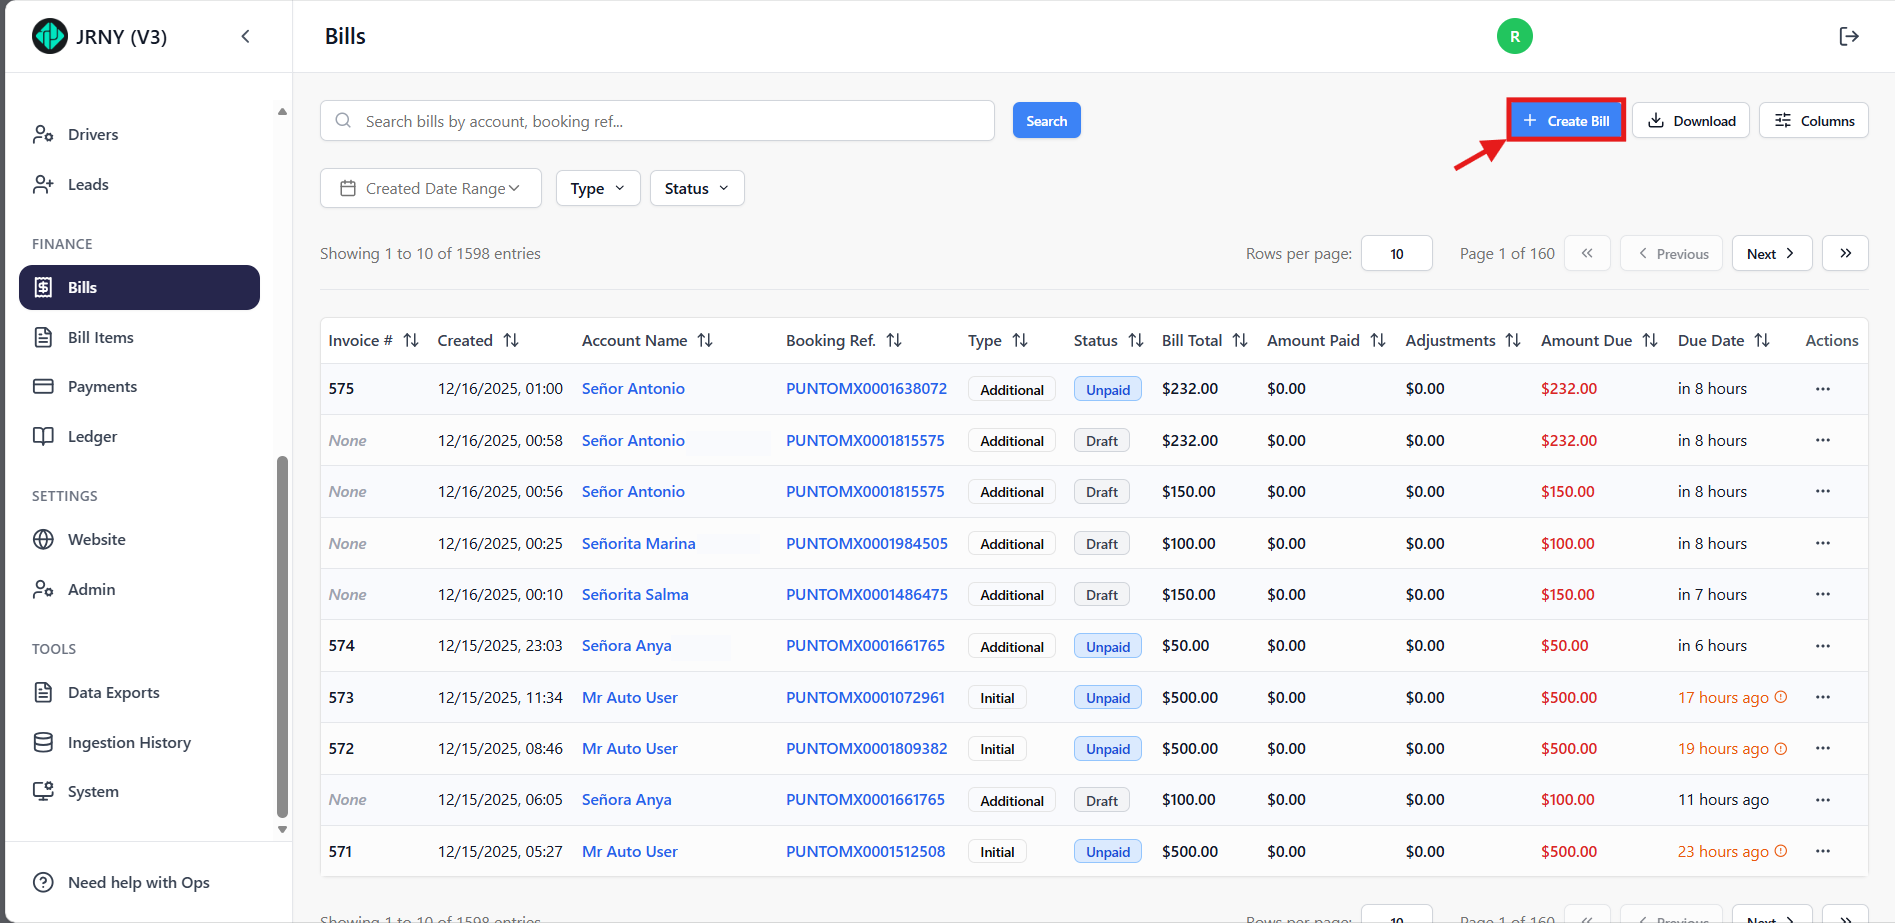Sort by Amount Due column
Screen dimensions: 1895x923
point(1650,341)
